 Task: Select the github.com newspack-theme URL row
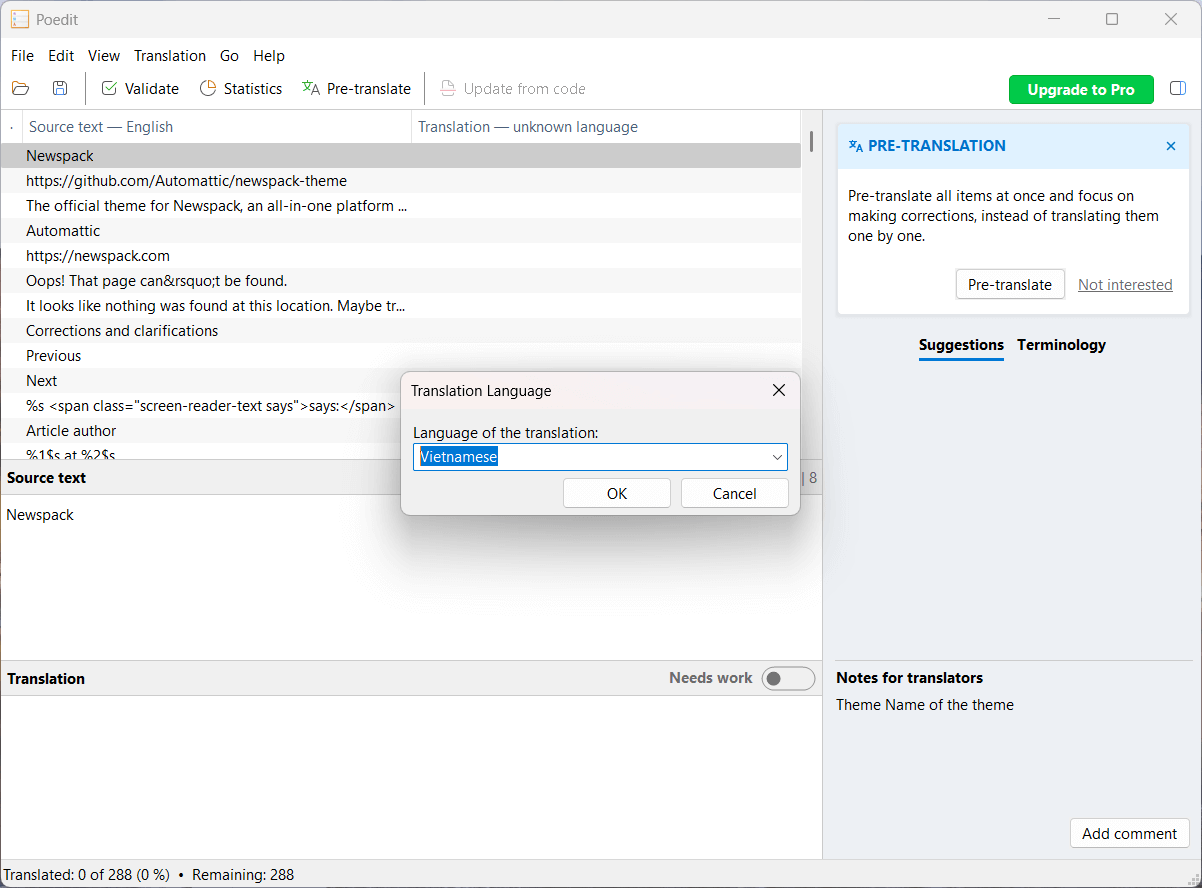400,181
